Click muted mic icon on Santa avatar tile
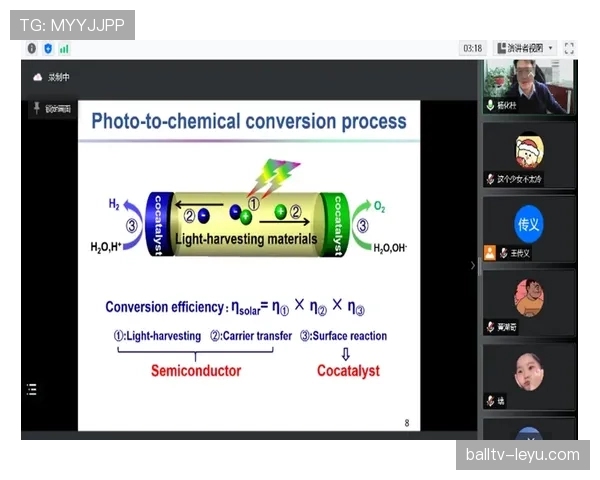Viewport: 600px width, 480px height. click(490, 179)
